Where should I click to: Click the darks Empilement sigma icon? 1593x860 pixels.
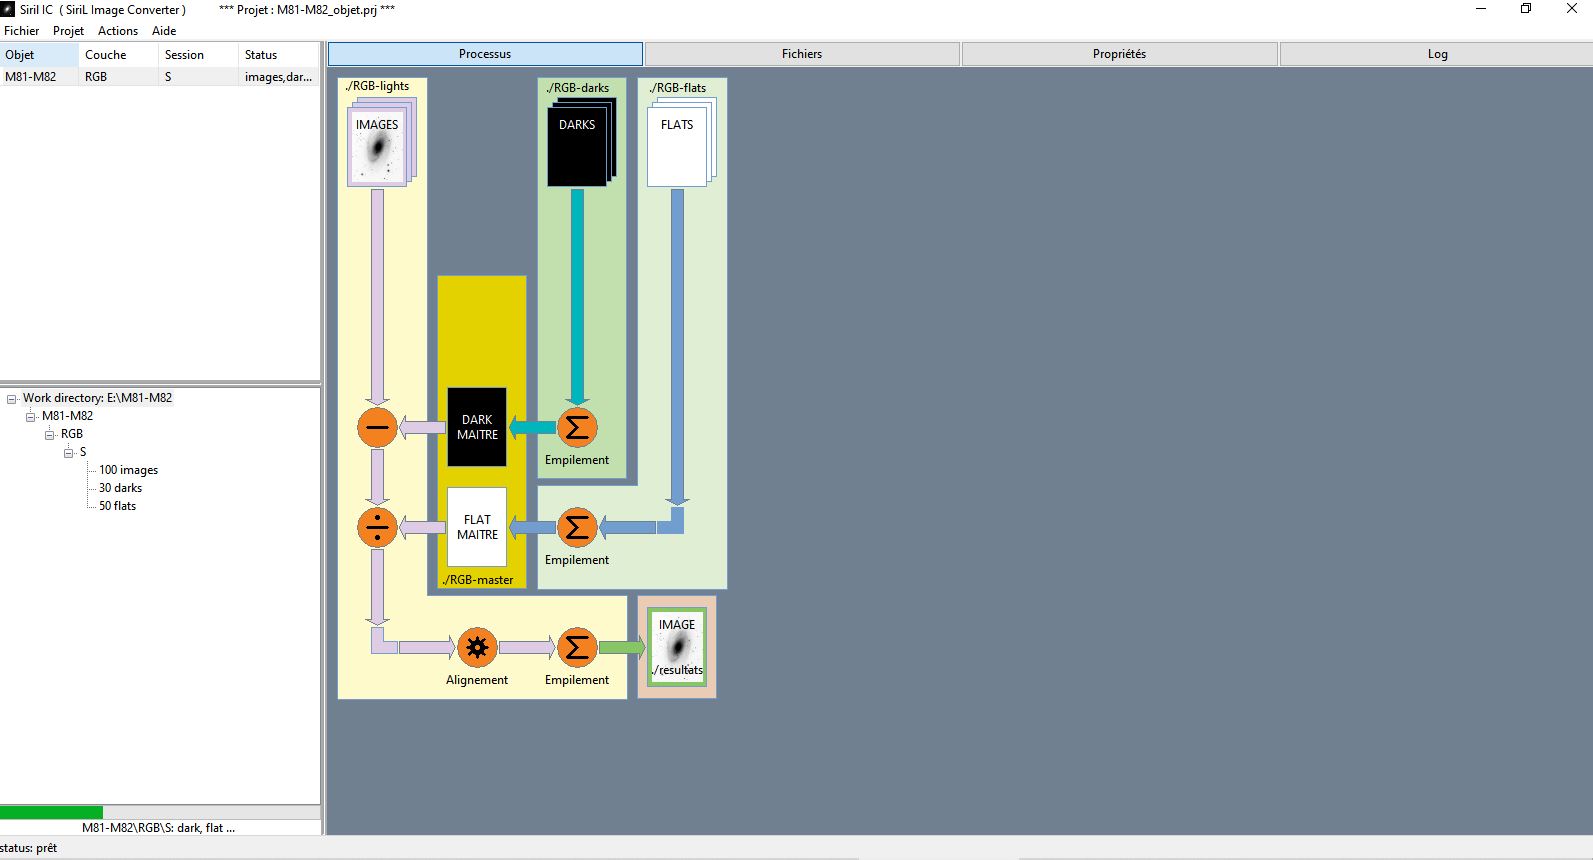click(x=577, y=428)
